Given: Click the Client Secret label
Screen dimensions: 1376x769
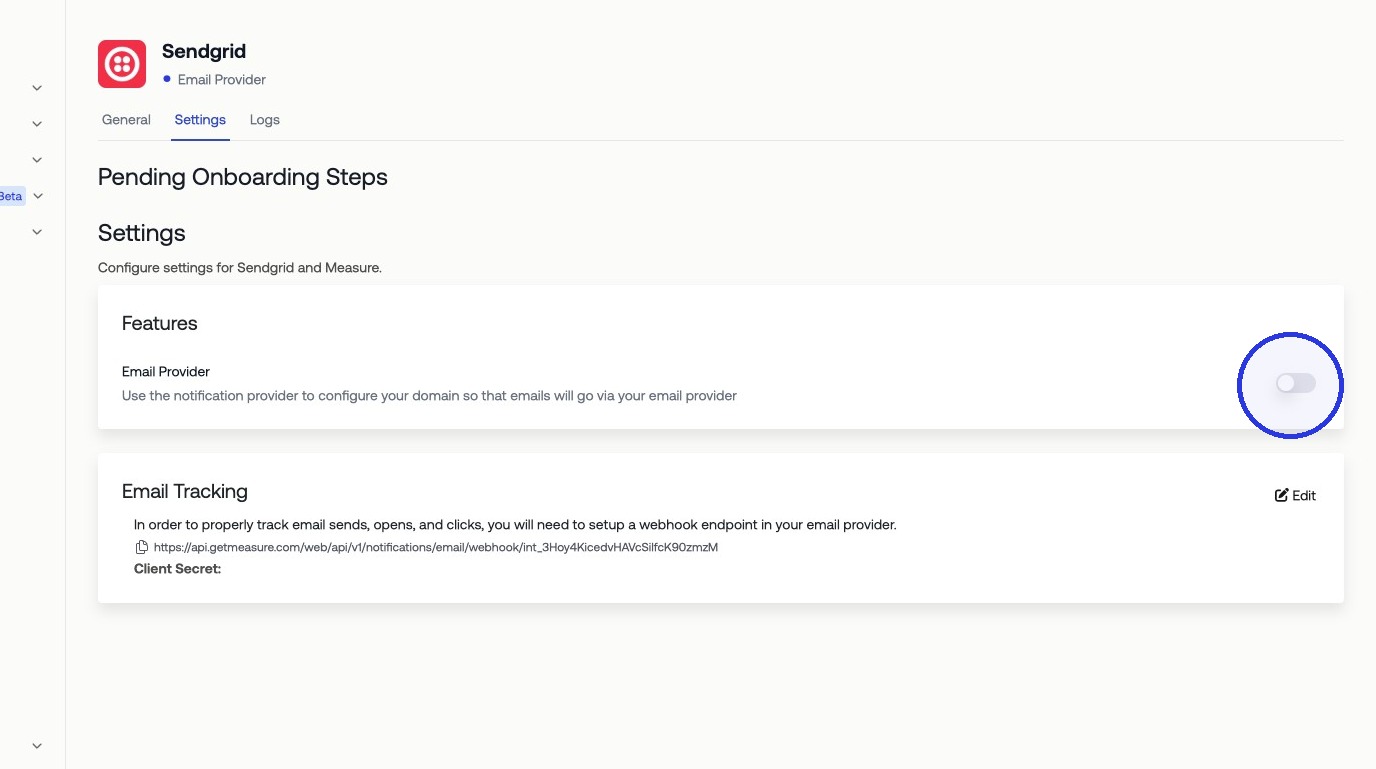Looking at the screenshot, I should coord(177,569).
